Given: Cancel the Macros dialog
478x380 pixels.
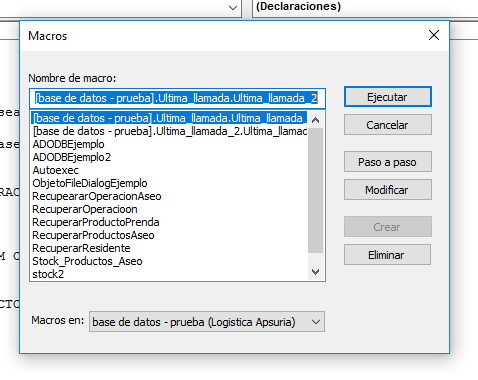Looking at the screenshot, I should [388, 125].
